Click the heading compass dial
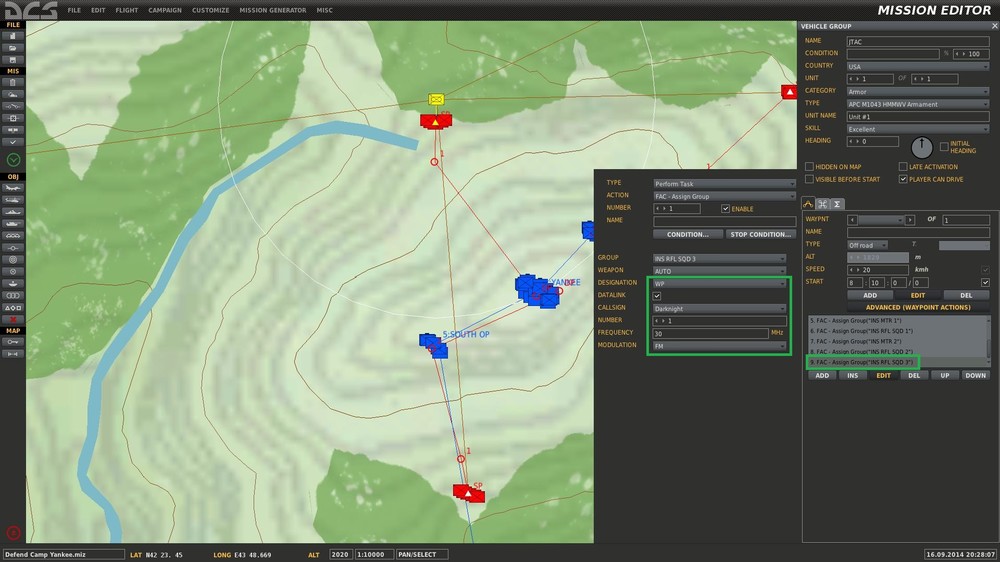The width and height of the screenshot is (1000, 562). (921, 146)
